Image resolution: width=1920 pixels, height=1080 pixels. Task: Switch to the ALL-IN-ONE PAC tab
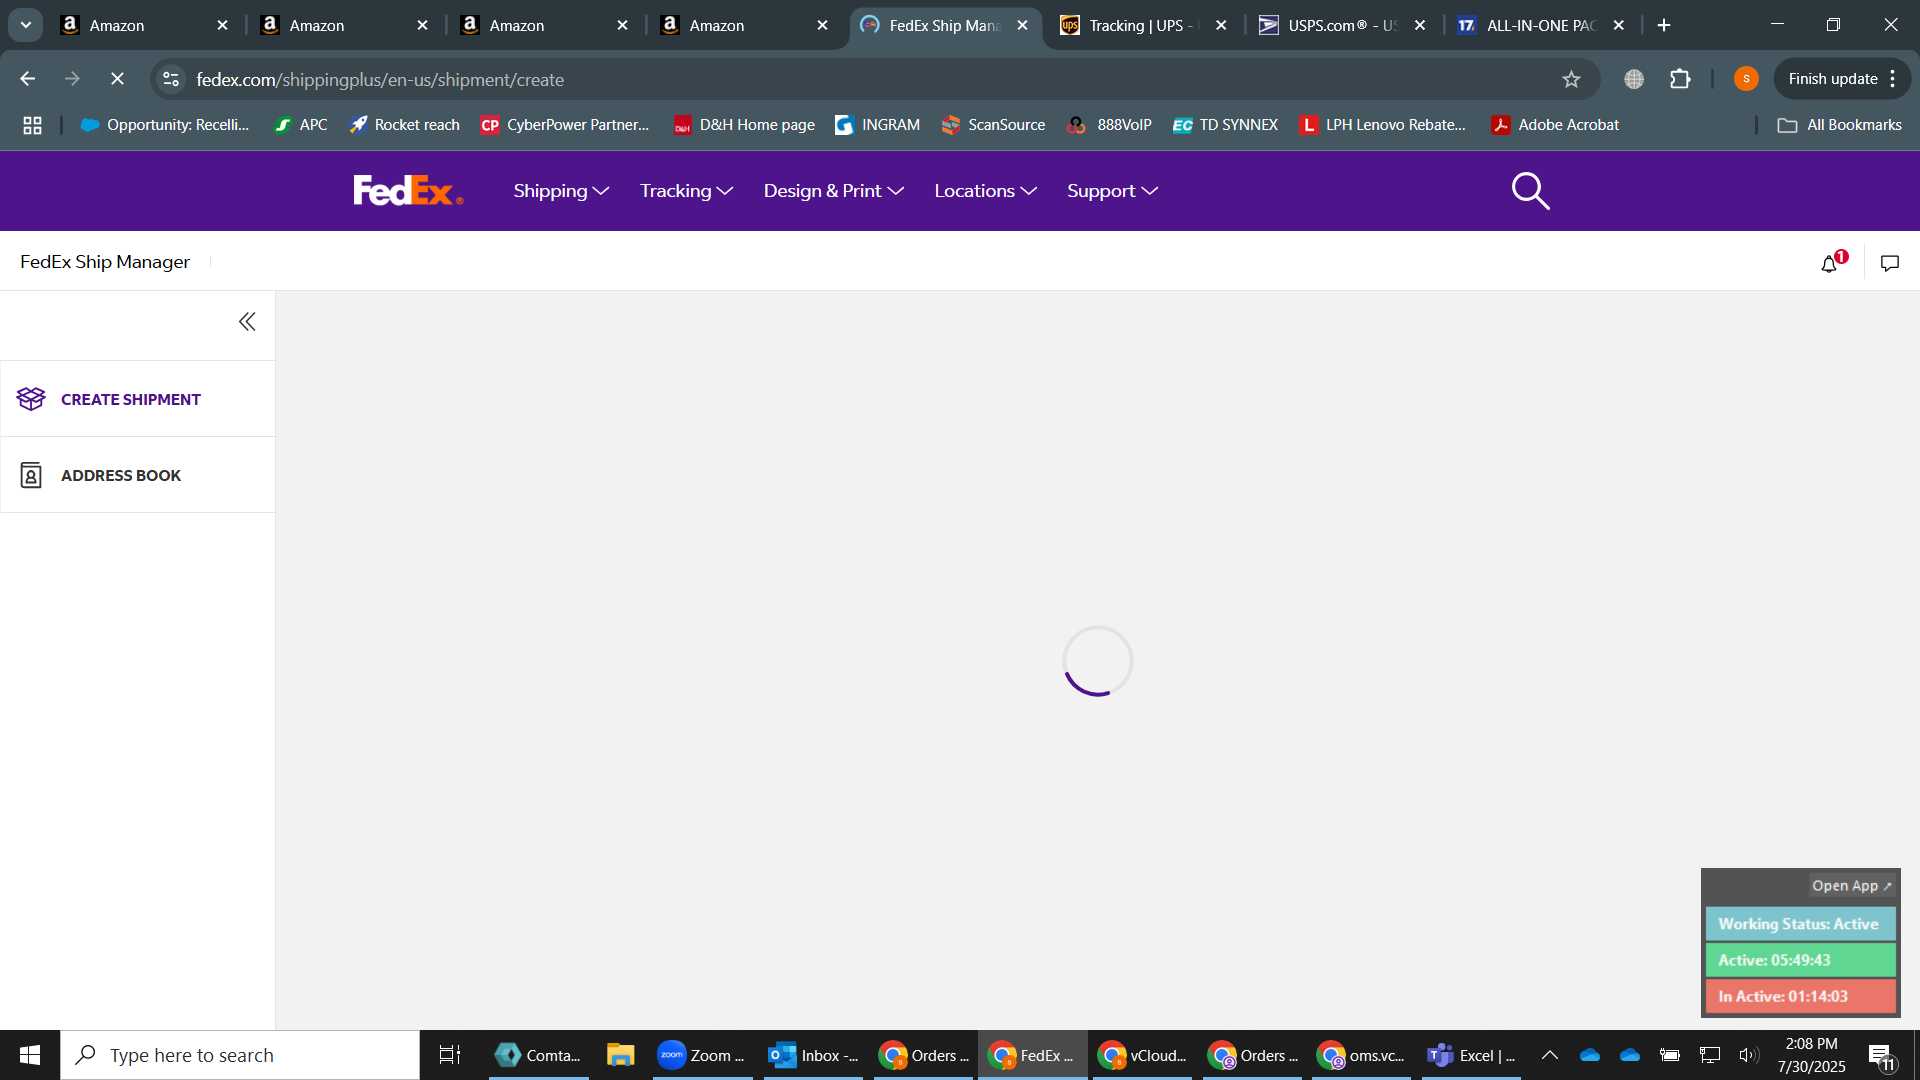tap(1541, 25)
